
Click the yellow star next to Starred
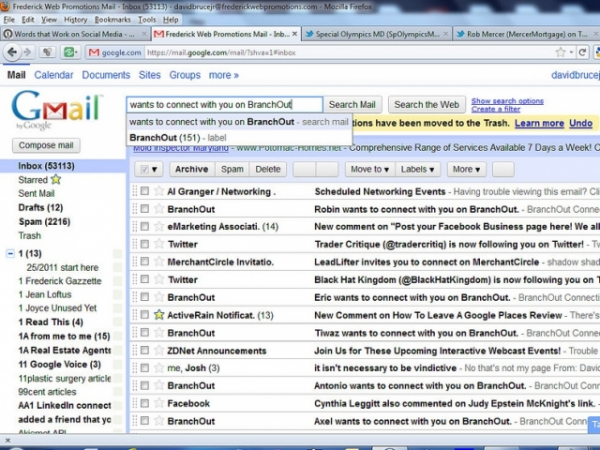[56, 179]
